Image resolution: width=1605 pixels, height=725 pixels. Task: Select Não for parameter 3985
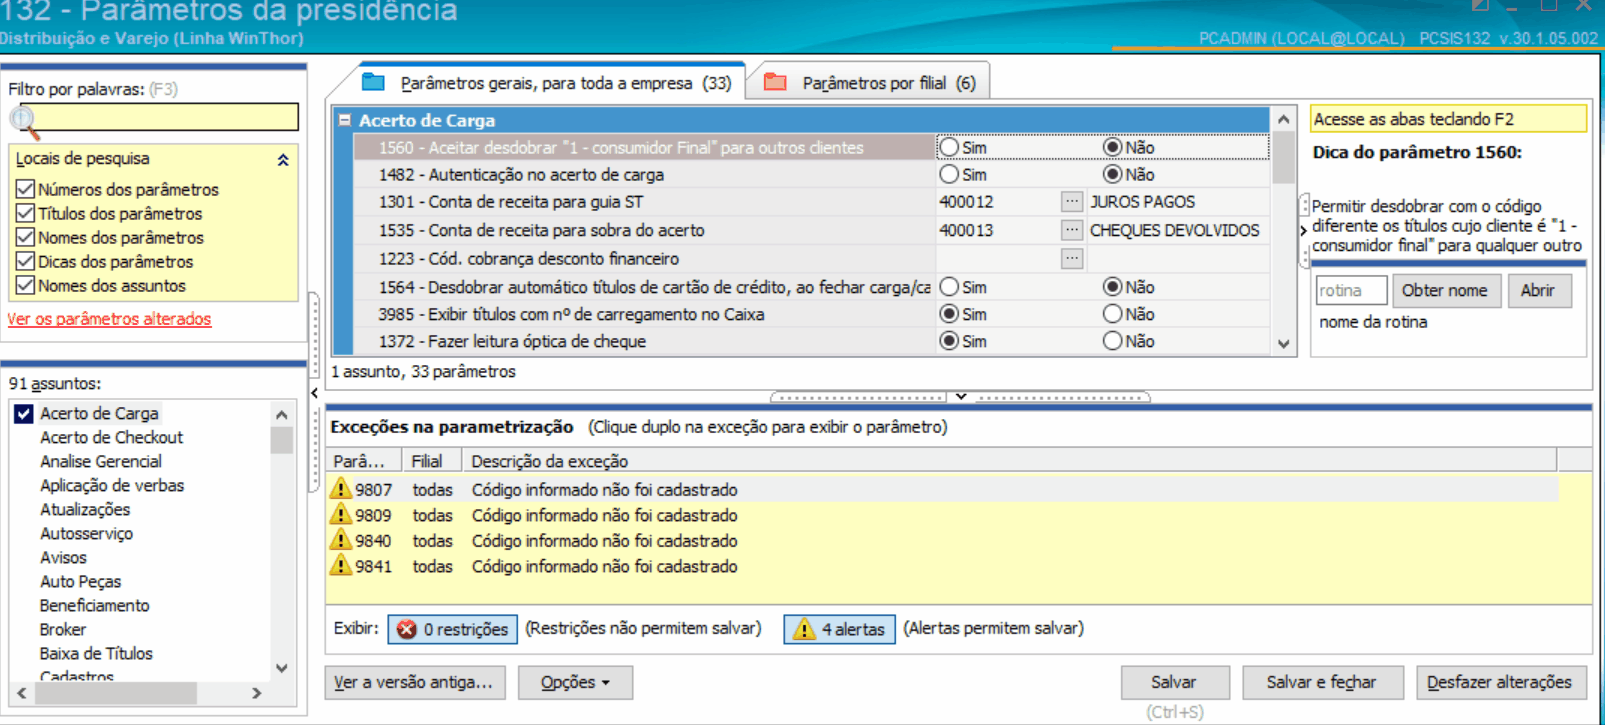pos(1112,314)
